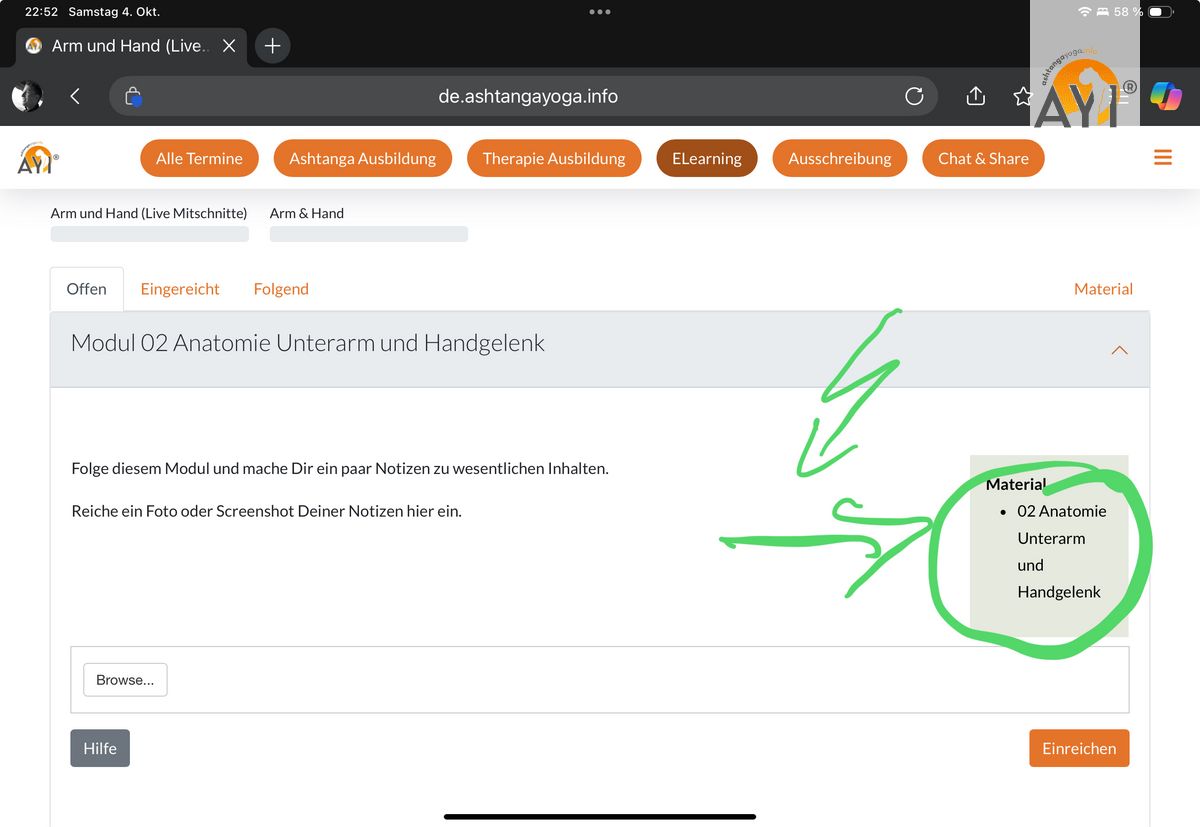This screenshot has width=1200, height=827.
Task: Switch to the Eingereicht tab
Action: 180,289
